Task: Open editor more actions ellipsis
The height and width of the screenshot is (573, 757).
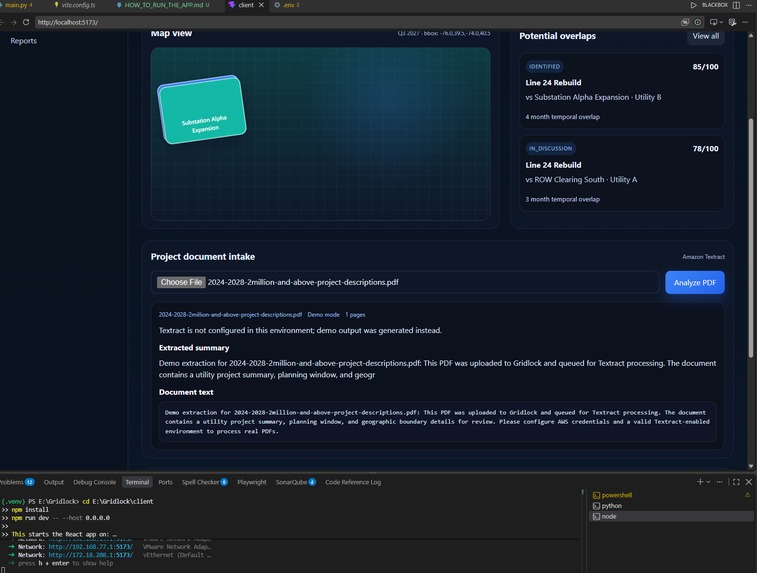Action: (x=749, y=5)
